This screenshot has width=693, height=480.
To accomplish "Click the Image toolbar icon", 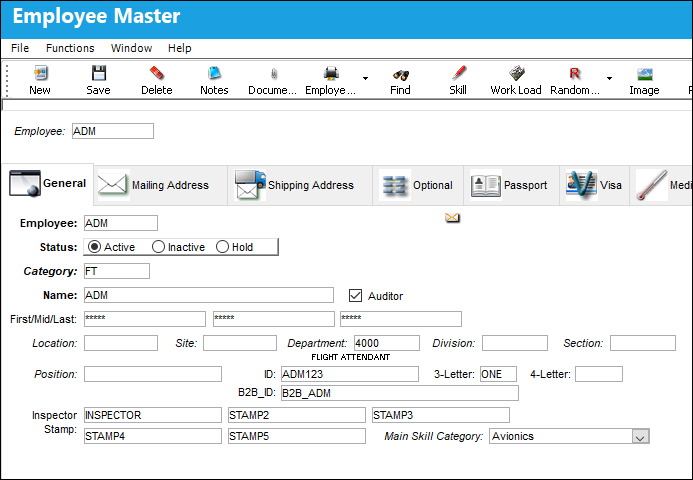I will click(x=644, y=74).
